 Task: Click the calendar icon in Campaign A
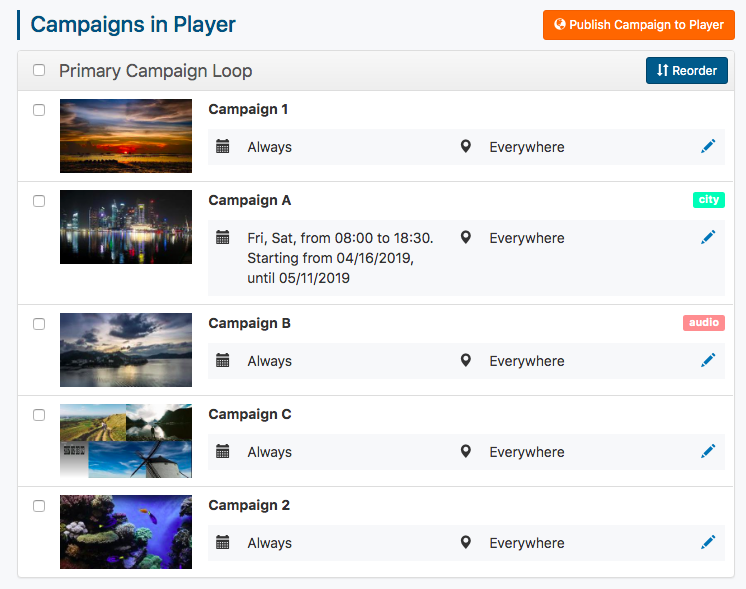coord(223,237)
